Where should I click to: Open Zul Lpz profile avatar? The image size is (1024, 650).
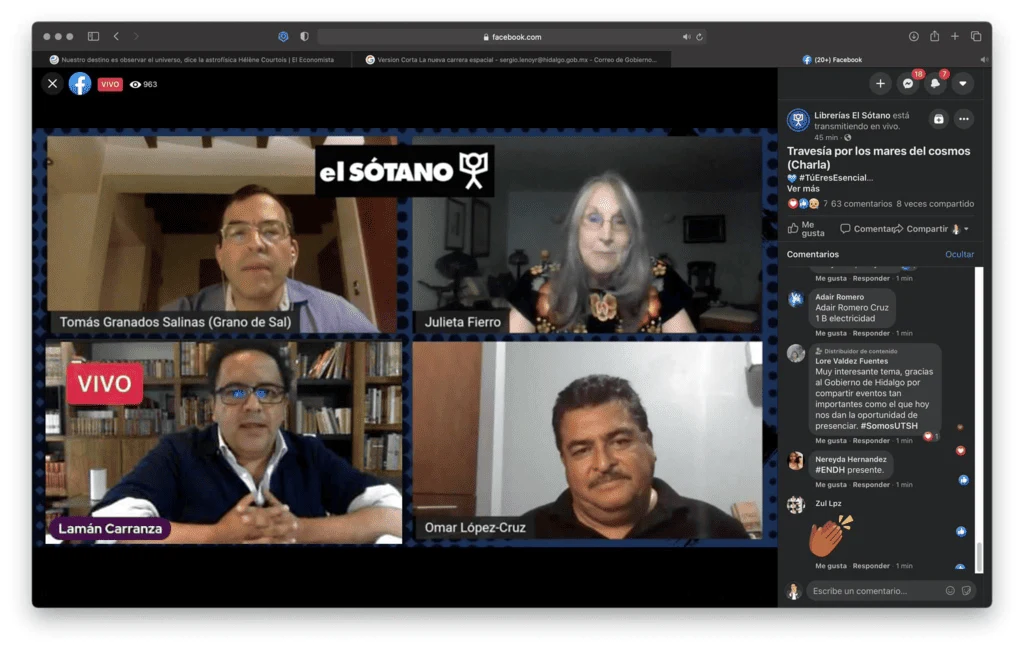(795, 505)
